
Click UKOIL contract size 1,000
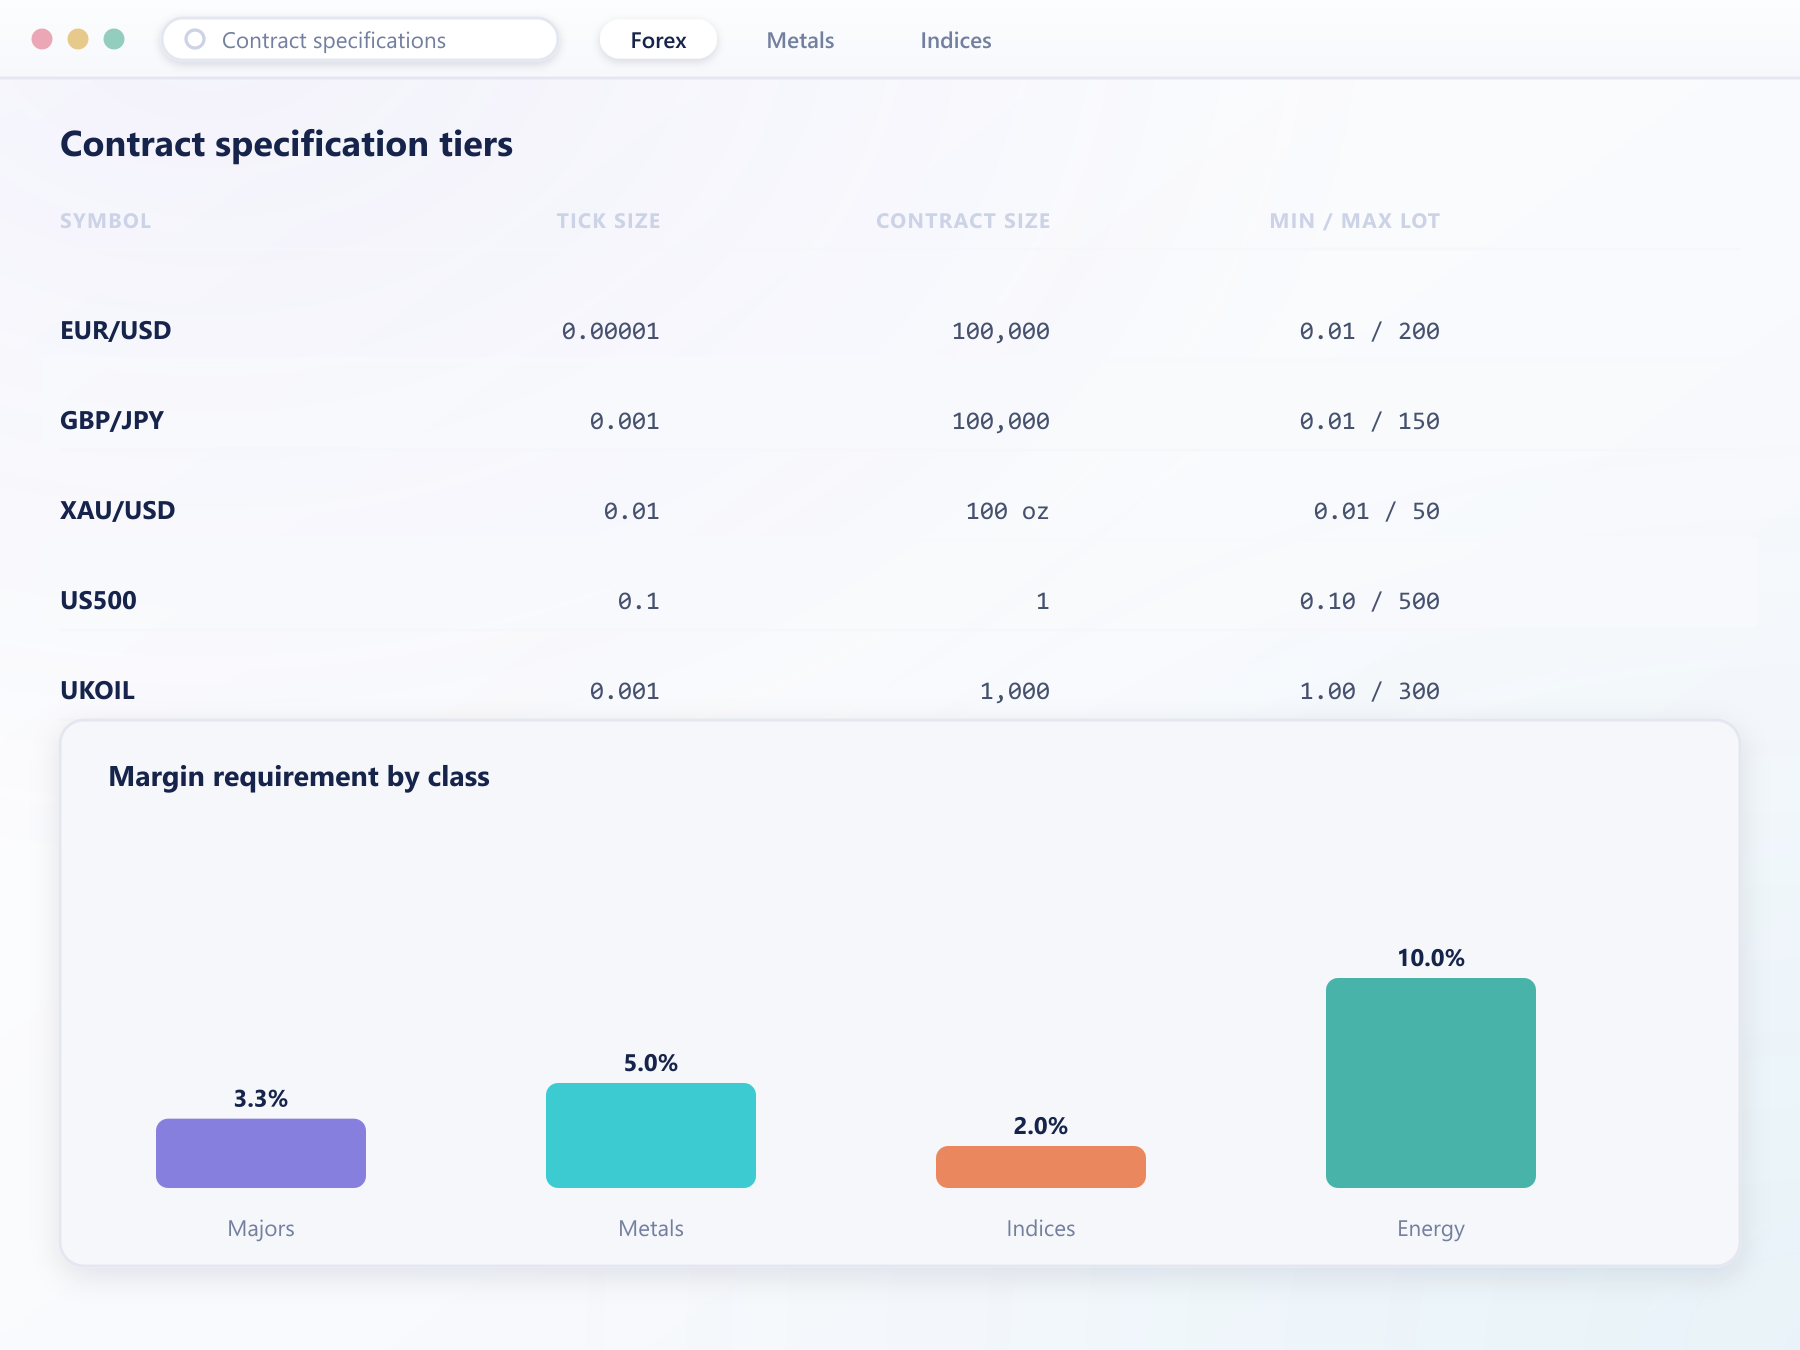[1014, 691]
